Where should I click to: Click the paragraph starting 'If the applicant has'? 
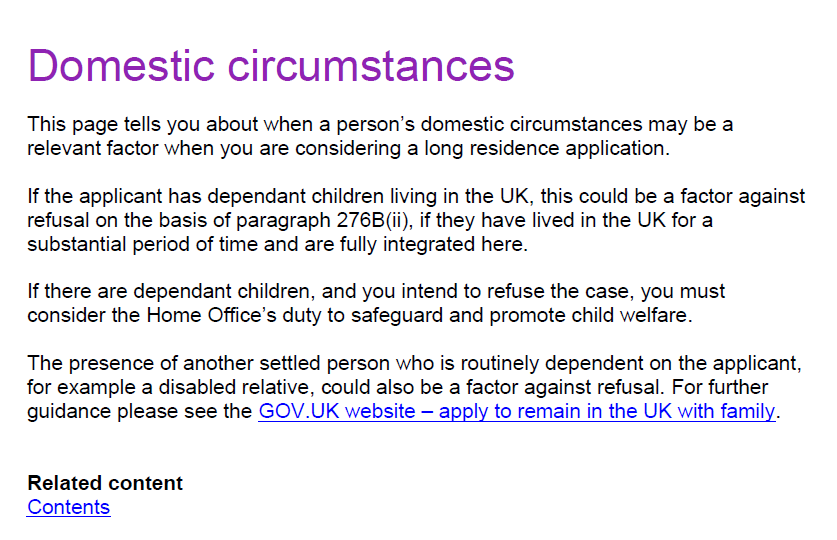pos(416,220)
